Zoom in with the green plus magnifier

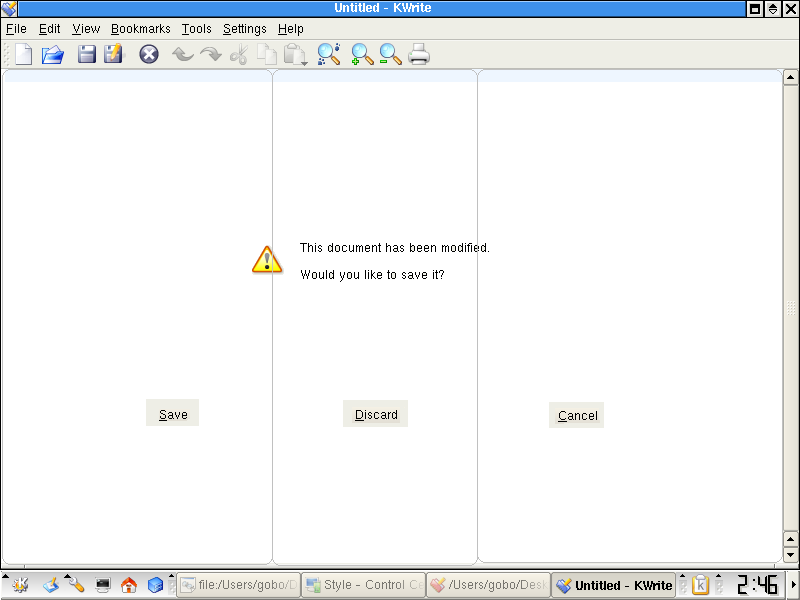click(x=362, y=54)
